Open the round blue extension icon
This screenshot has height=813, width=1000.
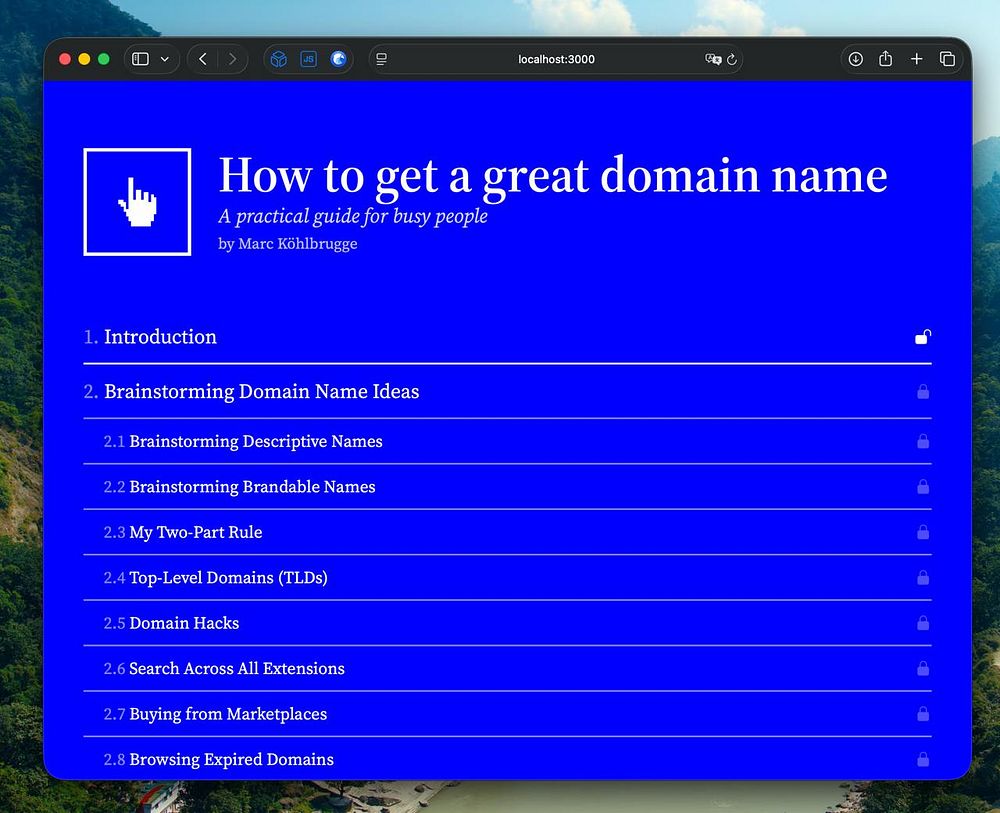[x=339, y=59]
